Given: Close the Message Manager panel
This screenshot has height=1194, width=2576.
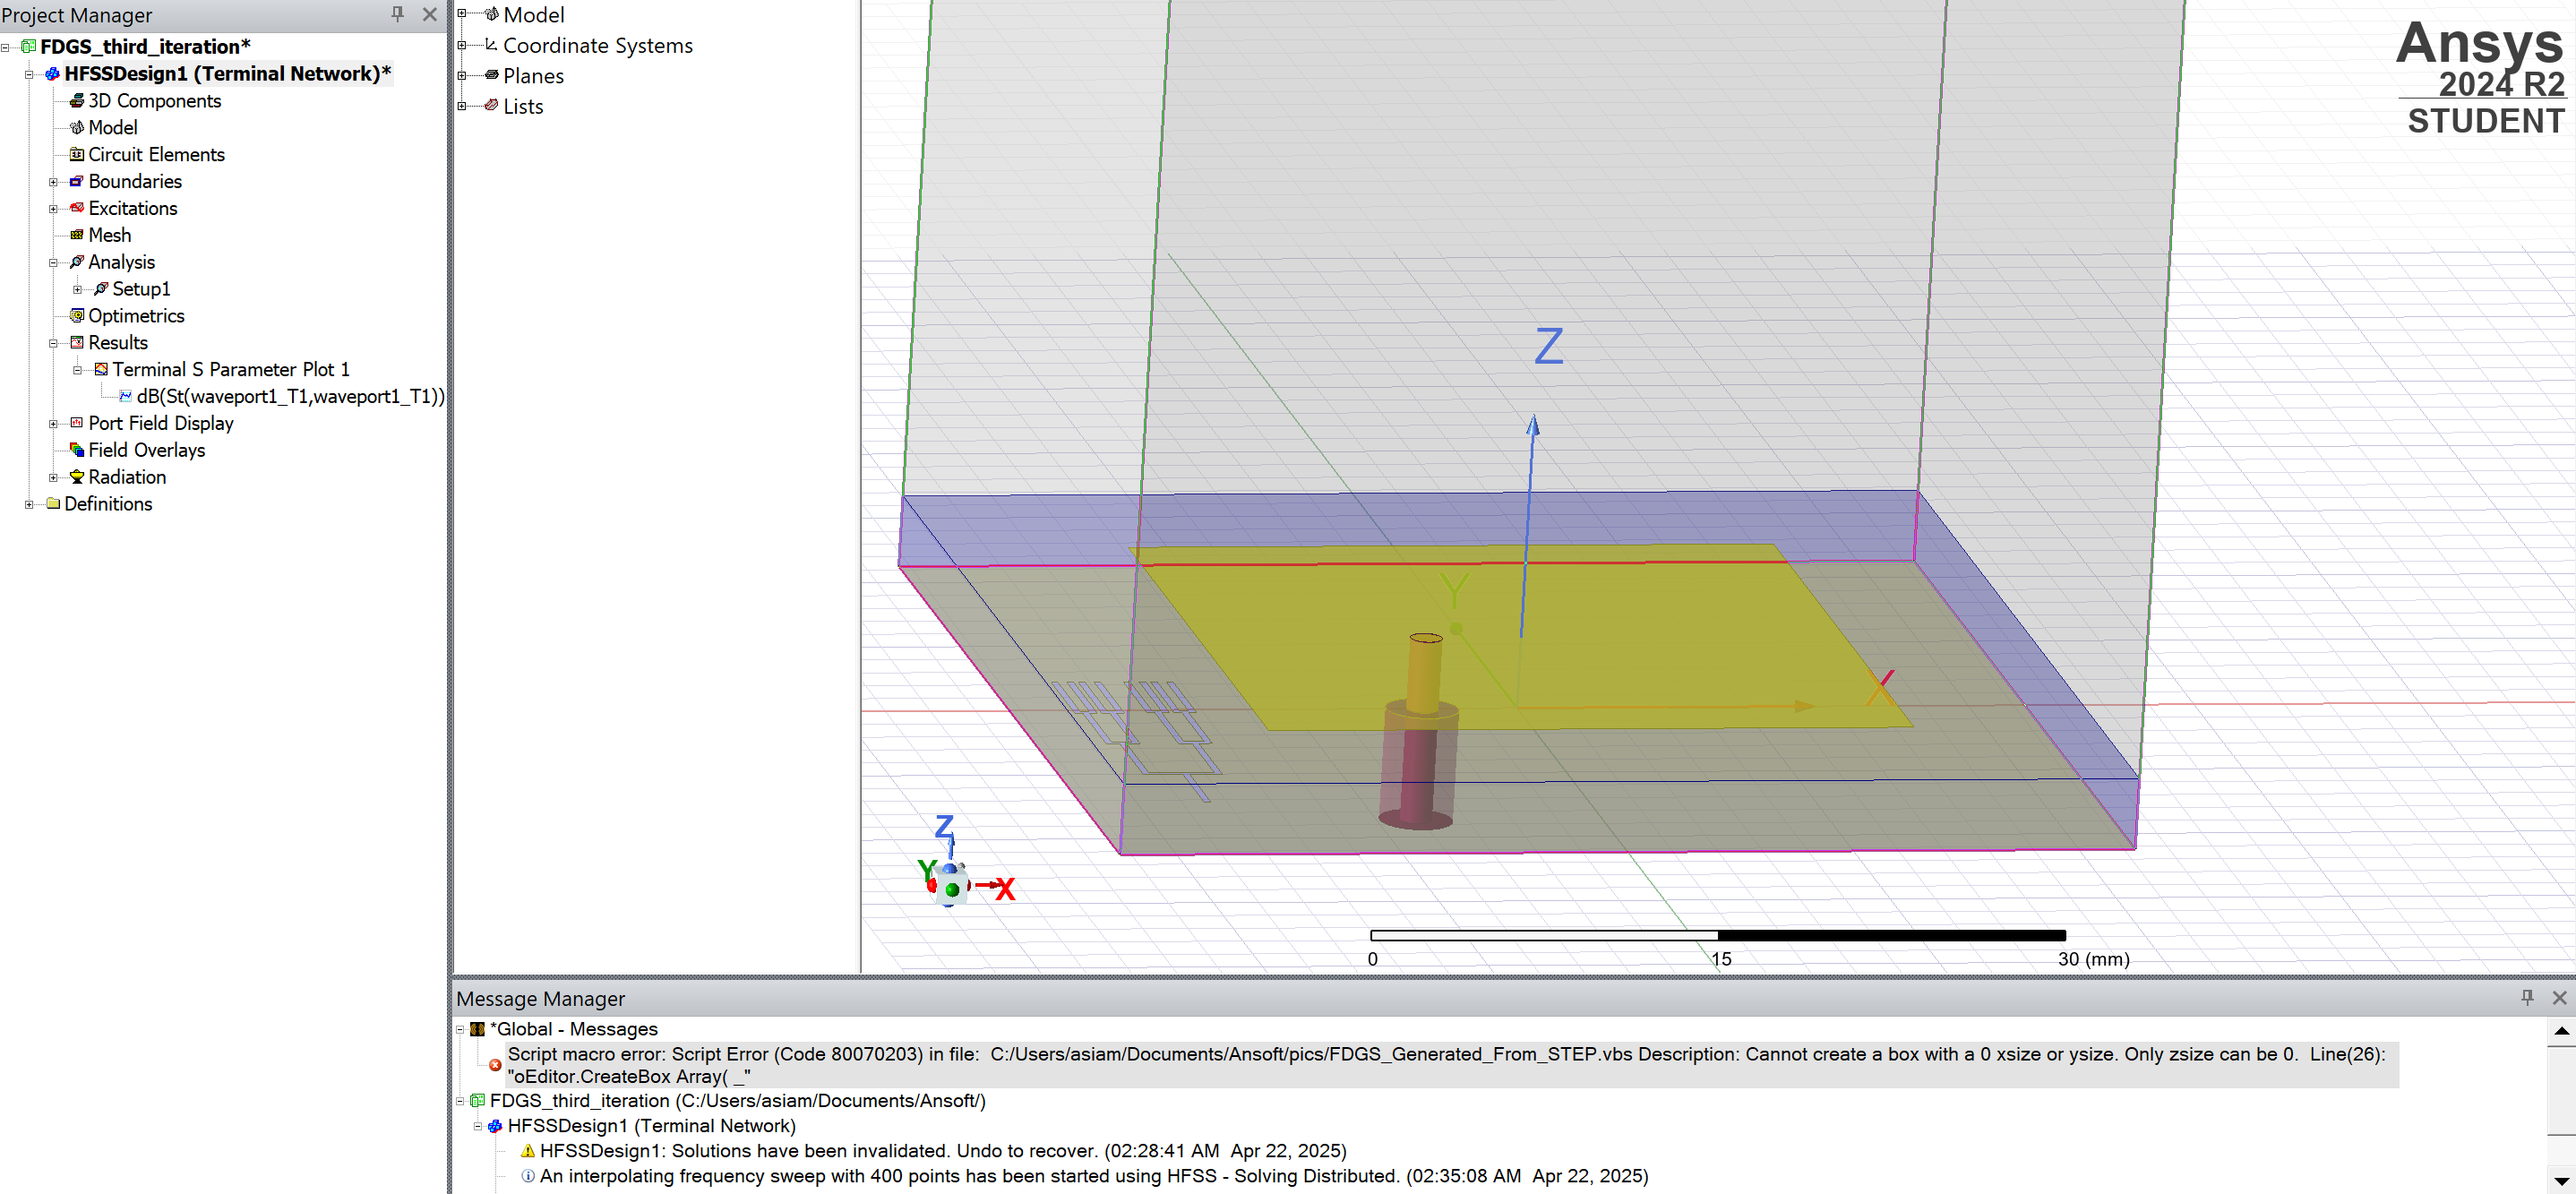Looking at the screenshot, I should [2559, 997].
